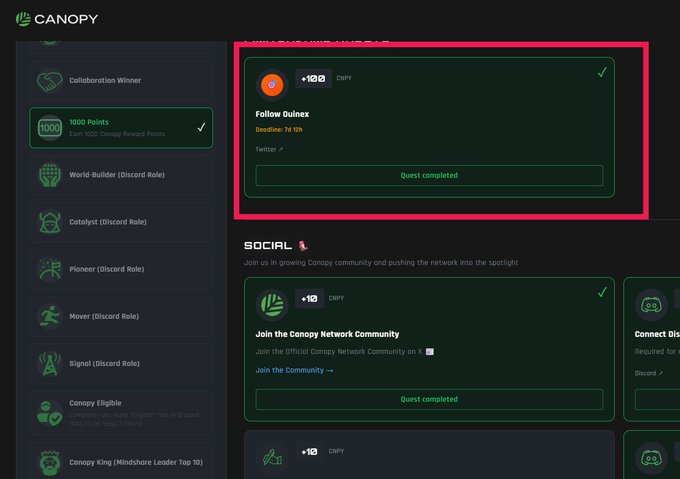Click the Deadline: 7d 12h text
The height and width of the screenshot is (479, 680).
279,130
